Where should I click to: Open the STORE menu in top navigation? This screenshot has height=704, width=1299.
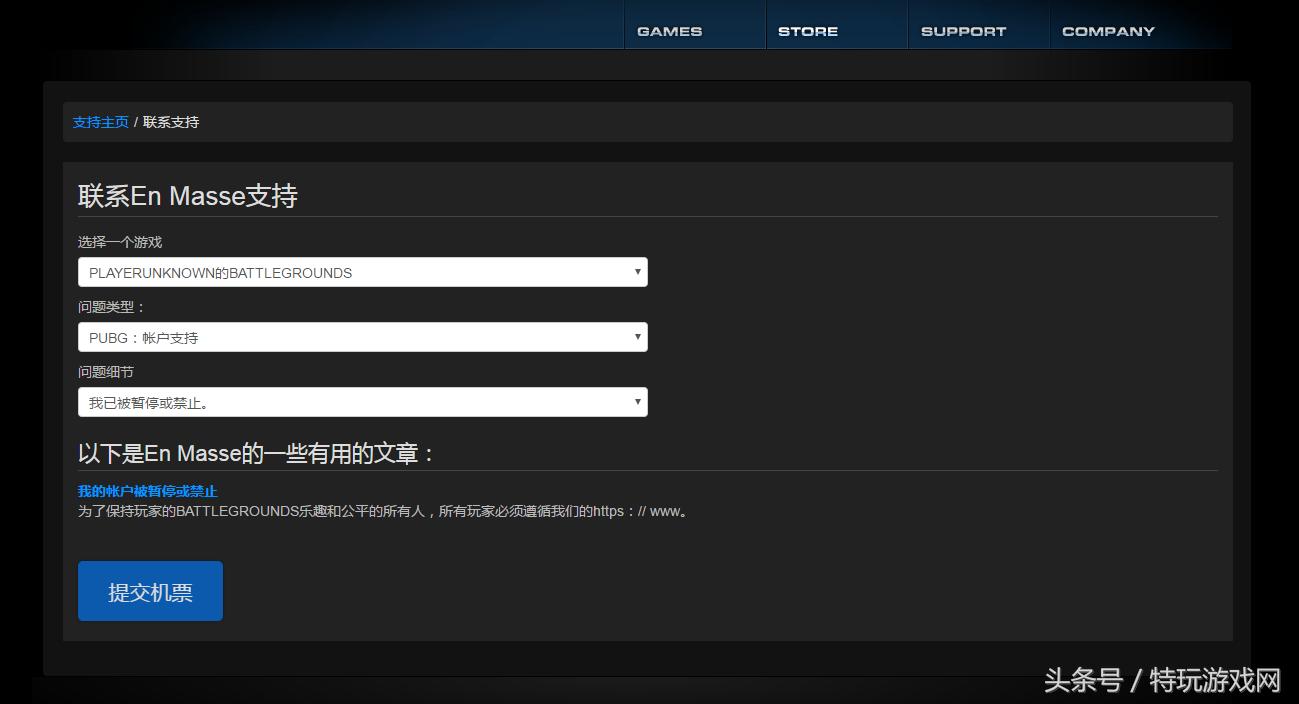point(807,31)
